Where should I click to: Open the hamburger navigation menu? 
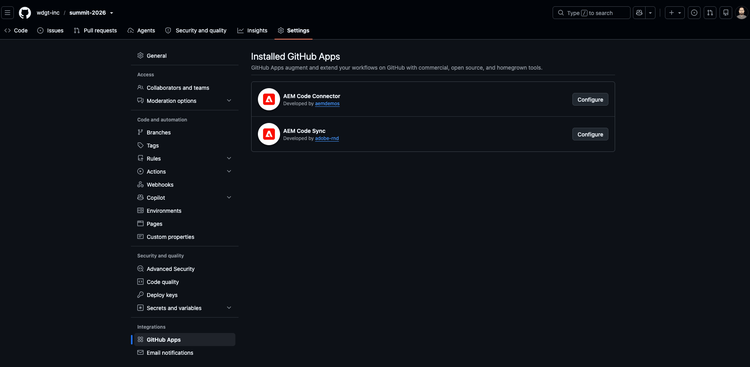(7, 13)
